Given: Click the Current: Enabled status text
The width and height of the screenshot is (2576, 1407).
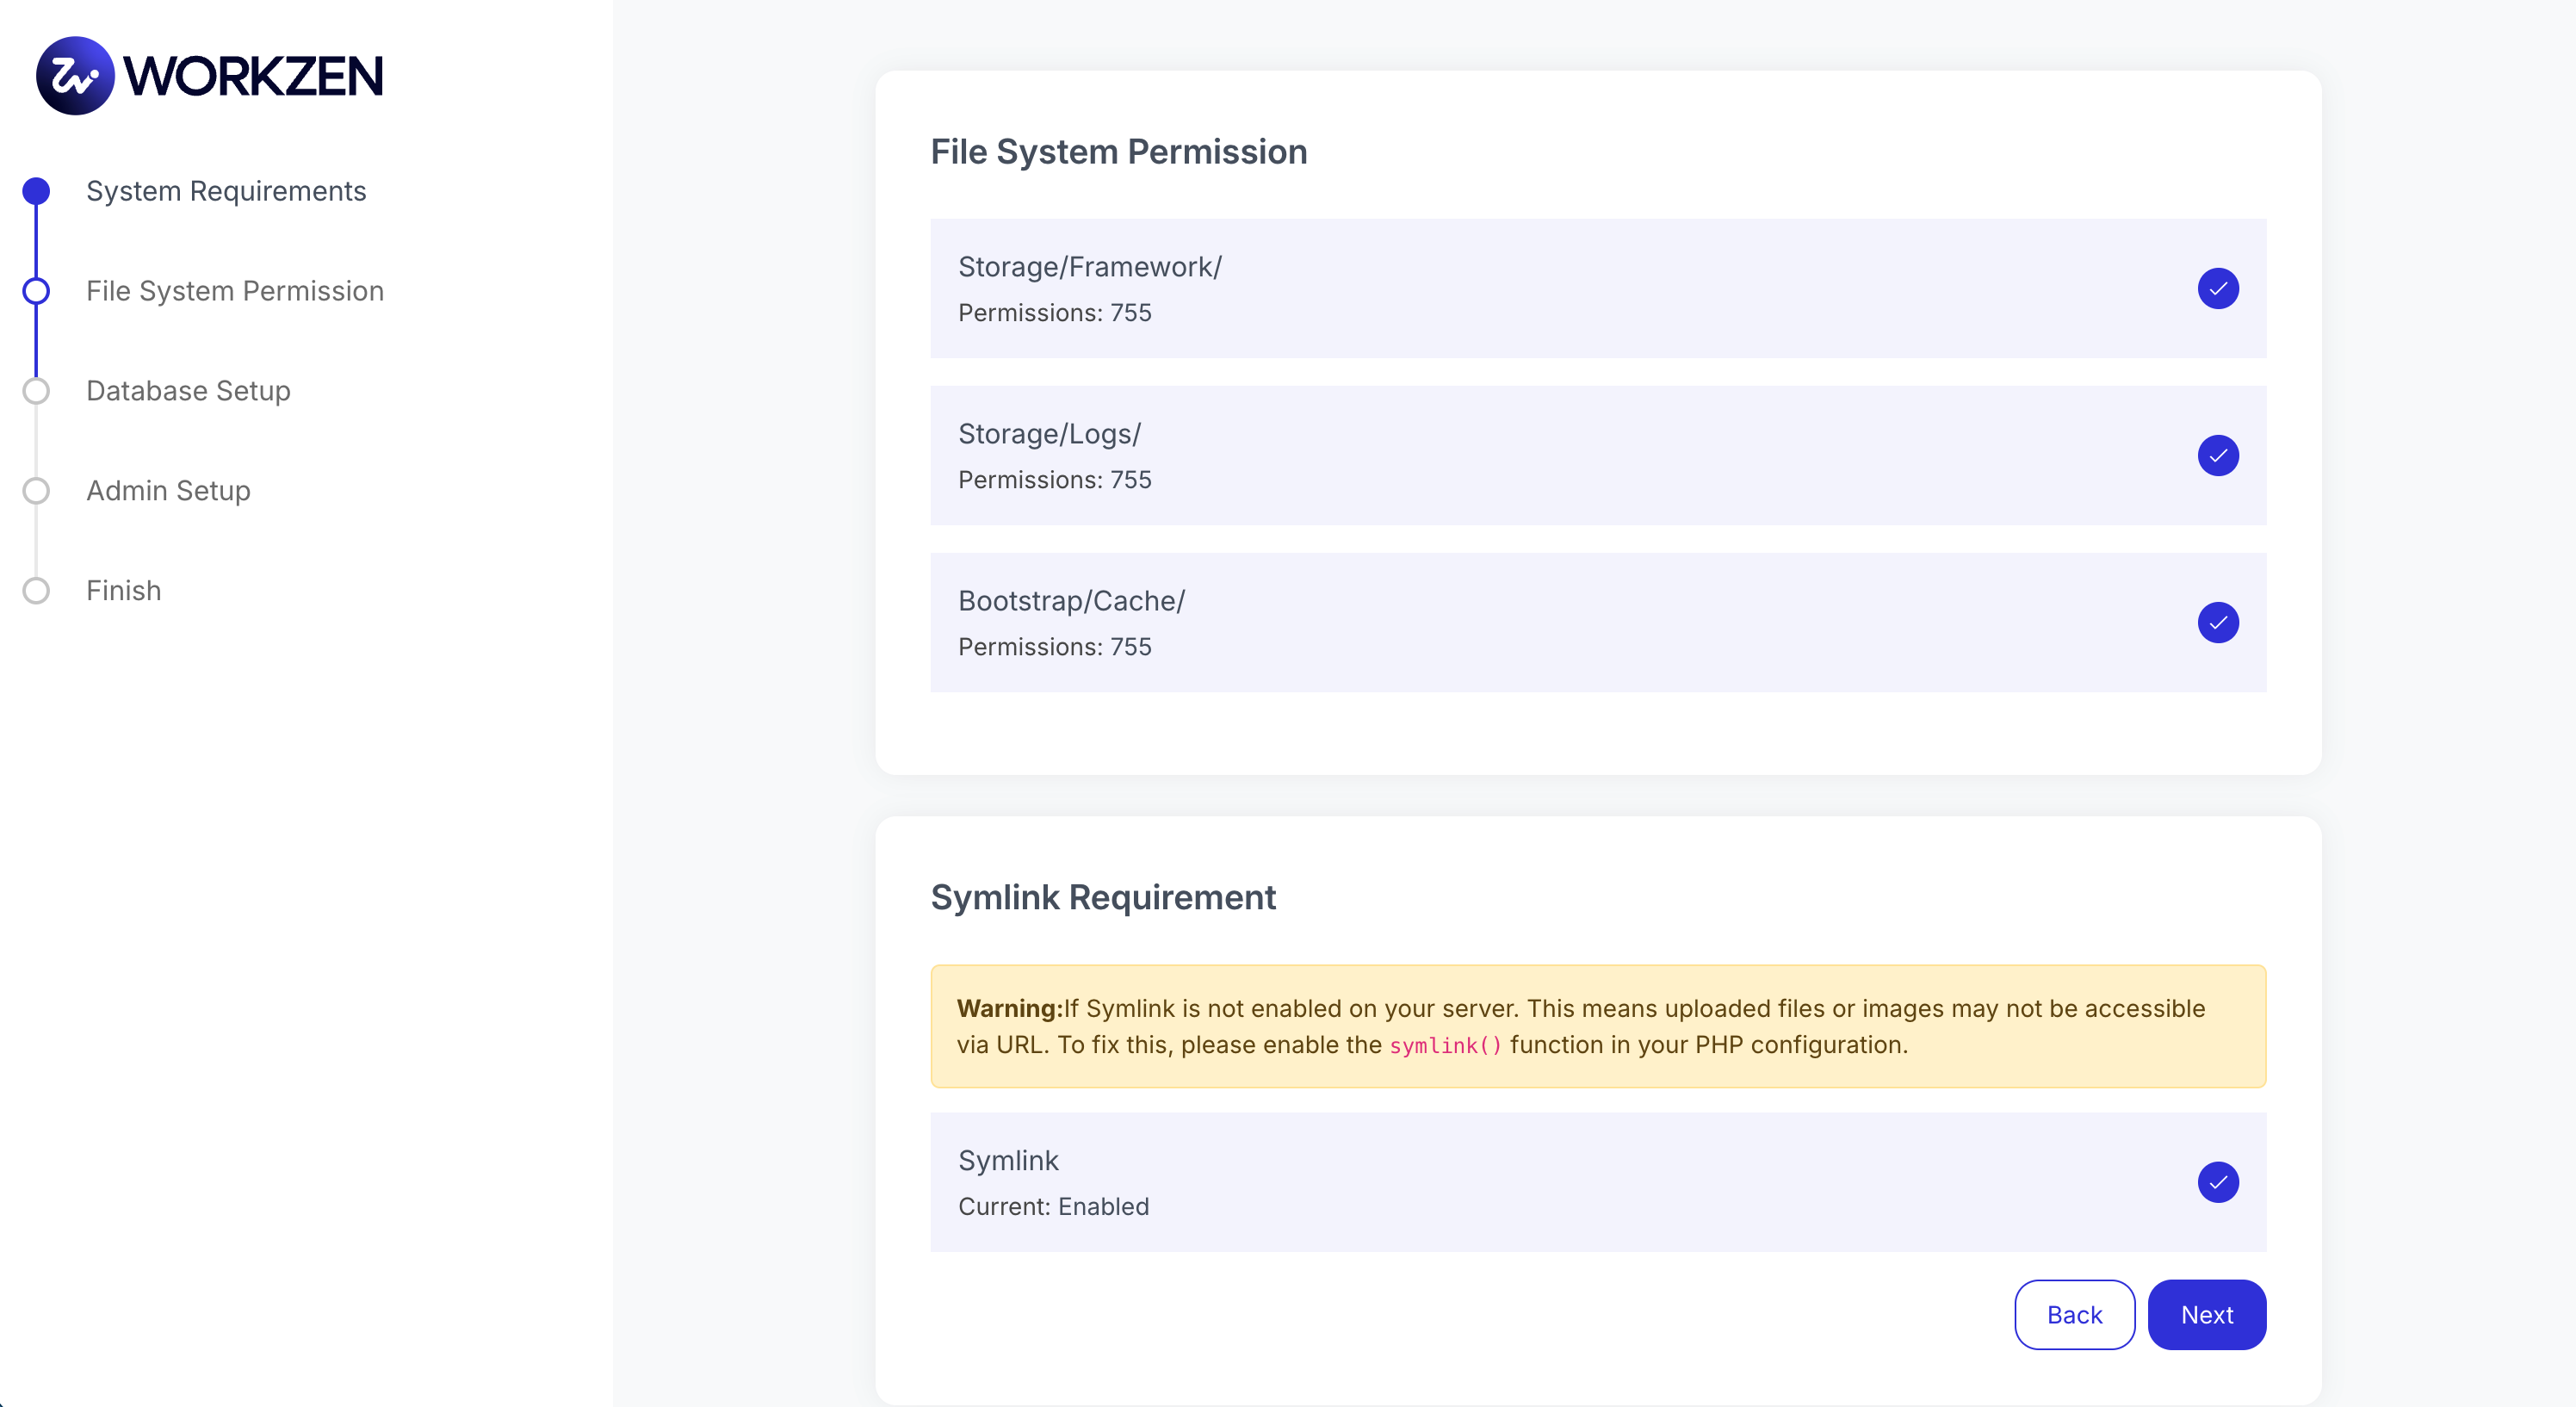Looking at the screenshot, I should pos(1053,1206).
